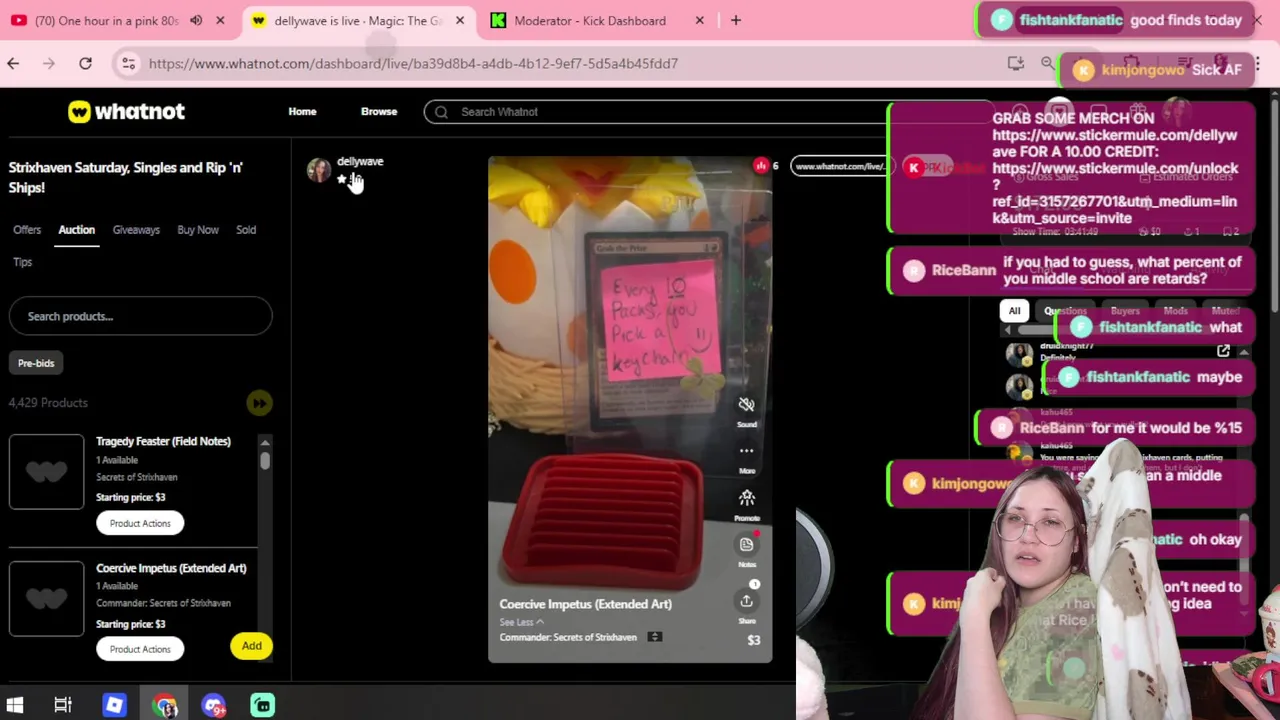The height and width of the screenshot is (720, 1280).
Task: Open the teal chat app on taskbar
Action: pyautogui.click(x=262, y=706)
